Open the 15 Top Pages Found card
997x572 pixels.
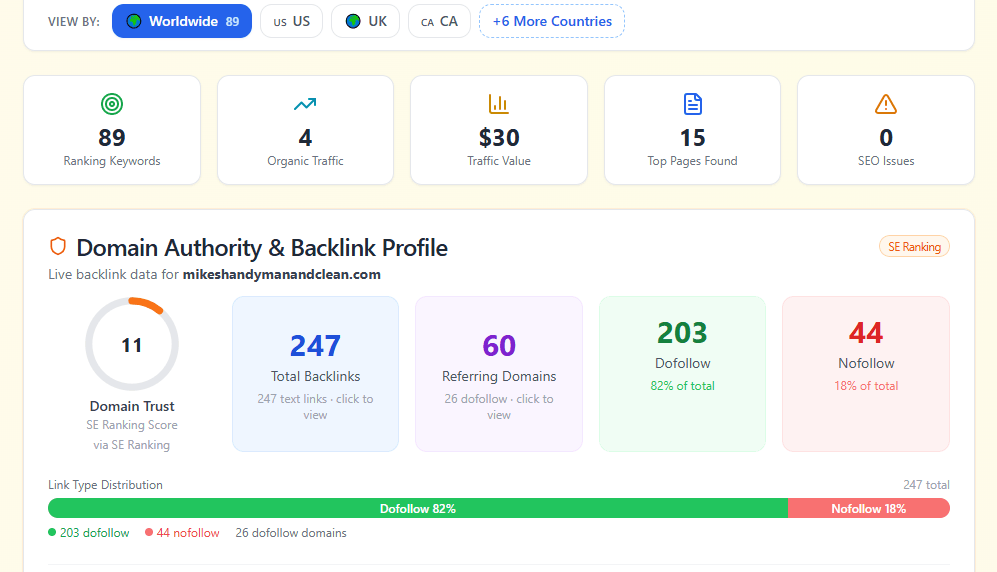[x=692, y=130]
